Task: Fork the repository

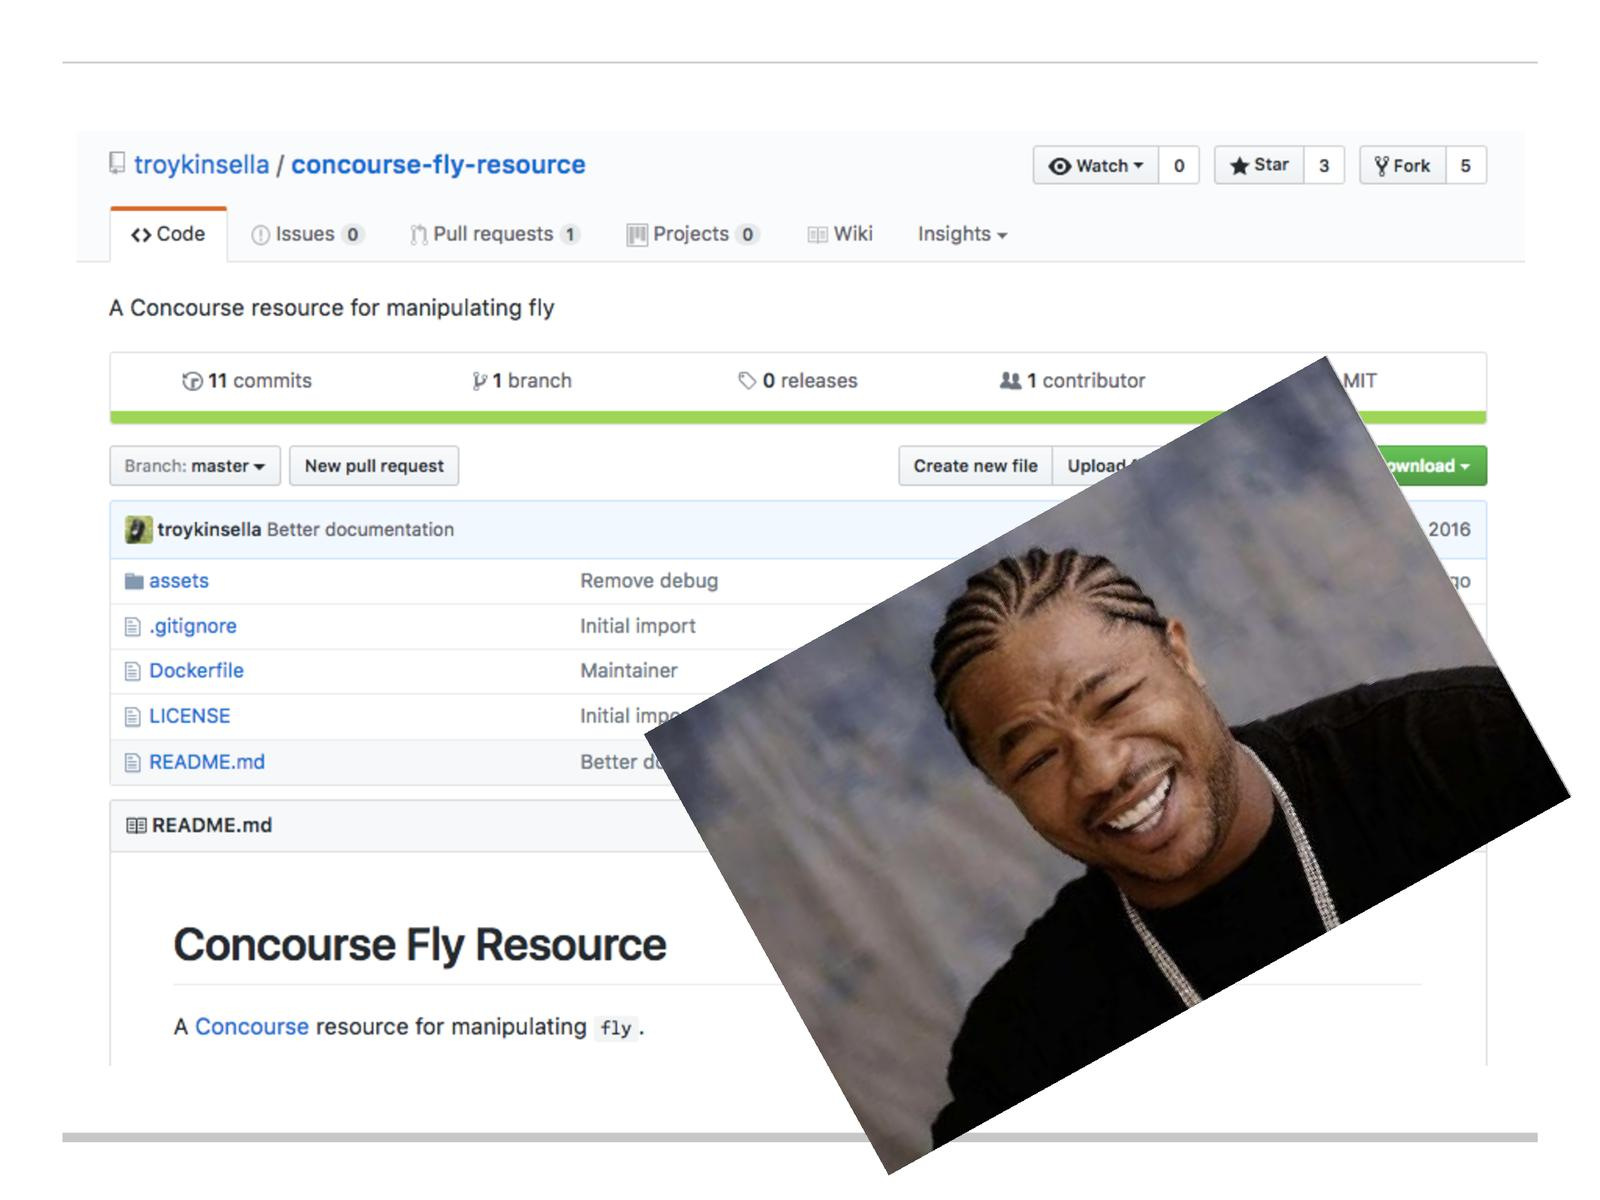Action: [x=1403, y=166]
